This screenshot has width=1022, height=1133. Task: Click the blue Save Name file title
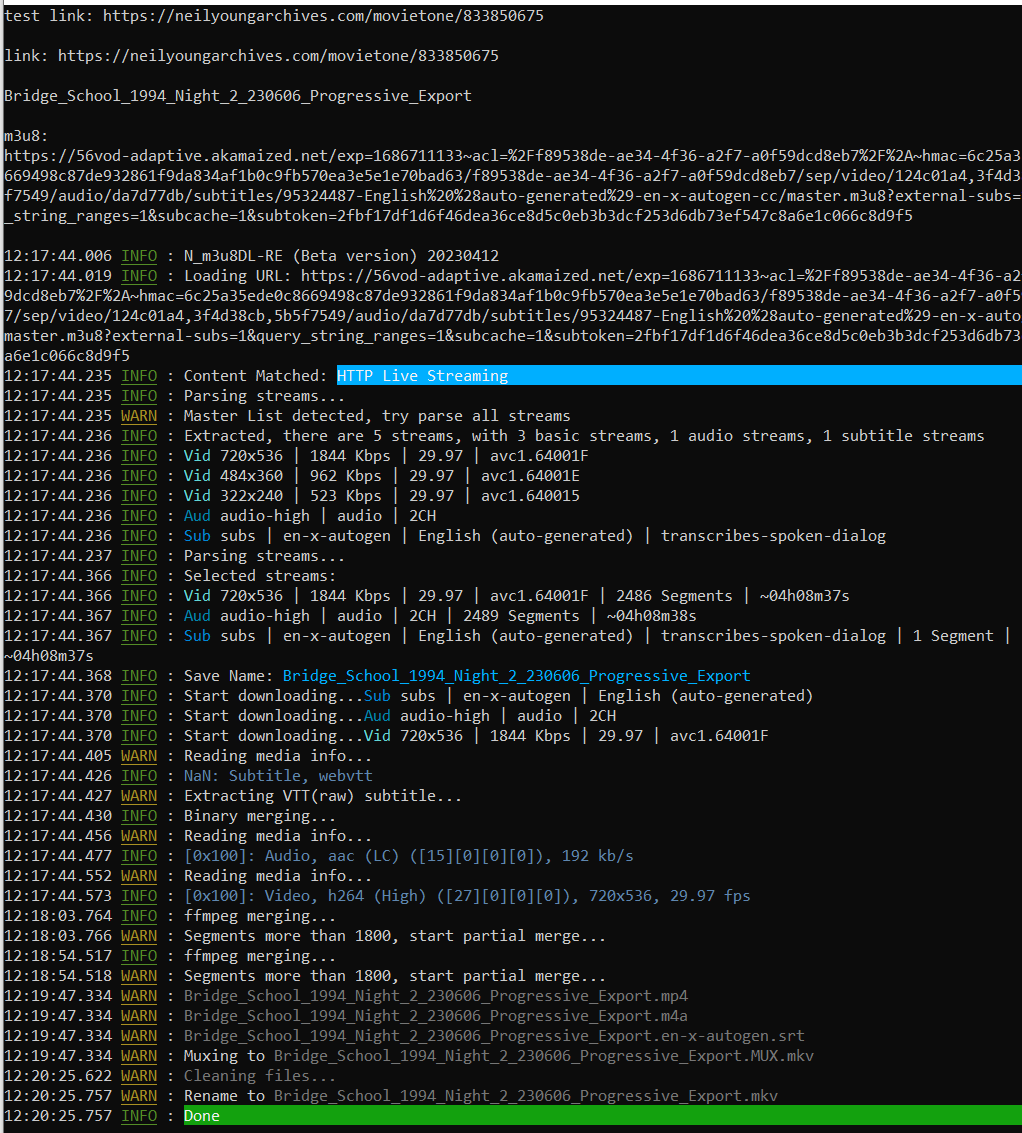pyautogui.click(x=516, y=676)
